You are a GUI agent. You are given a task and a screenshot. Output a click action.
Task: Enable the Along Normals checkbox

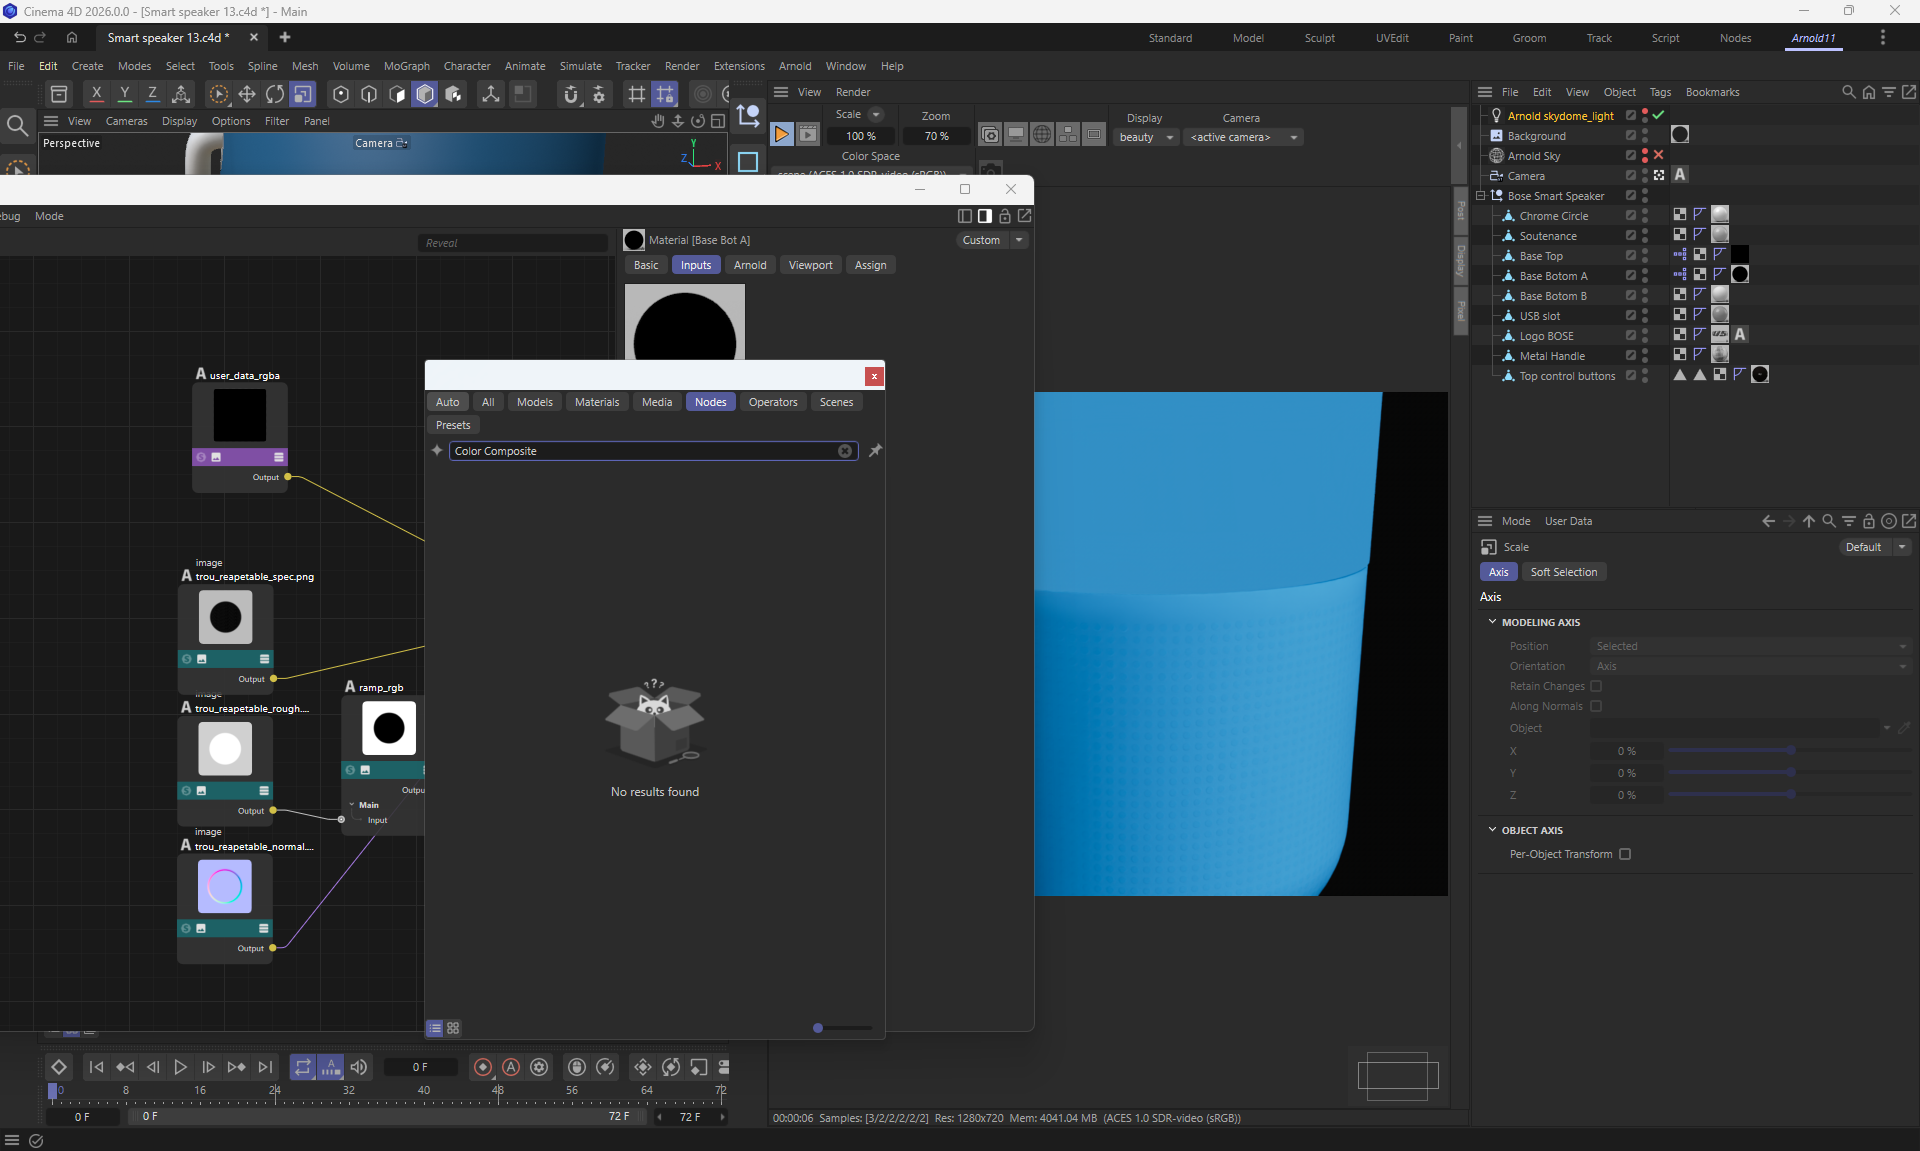tap(1596, 706)
